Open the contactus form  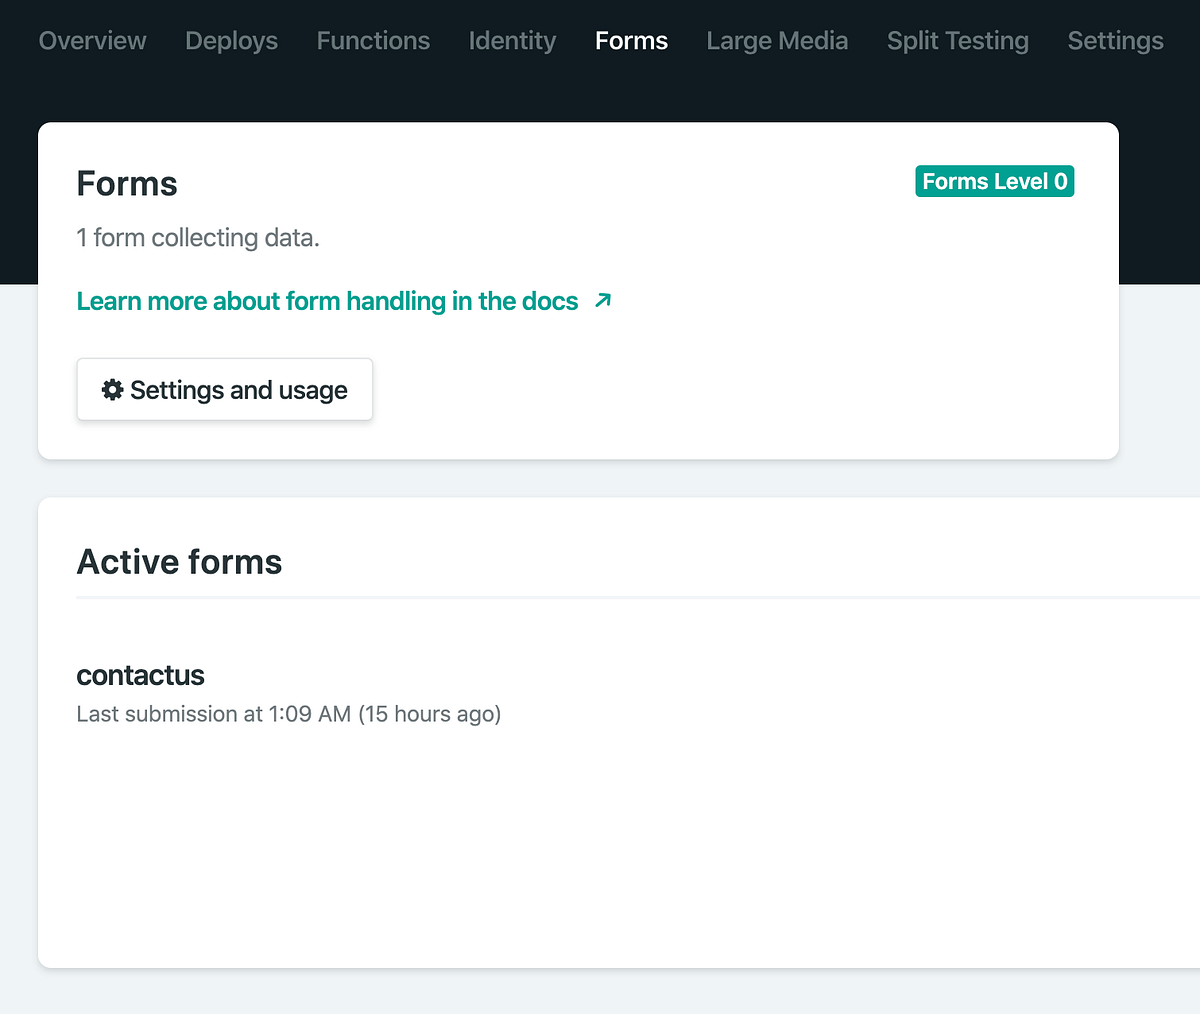tap(140, 675)
